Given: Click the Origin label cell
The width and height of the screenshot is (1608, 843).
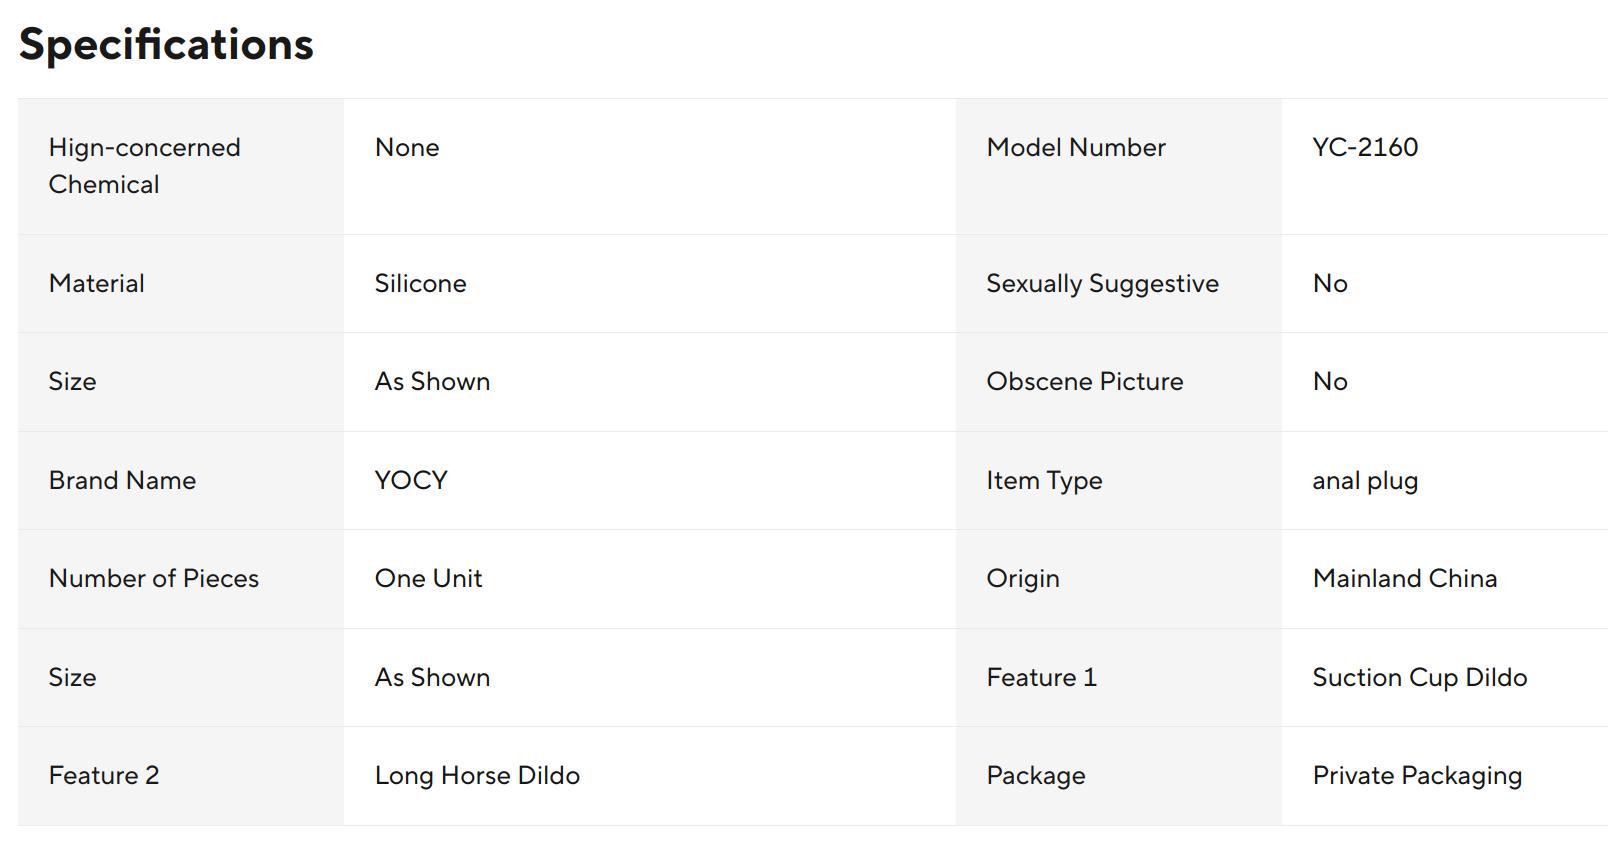Looking at the screenshot, I should point(1118,579).
